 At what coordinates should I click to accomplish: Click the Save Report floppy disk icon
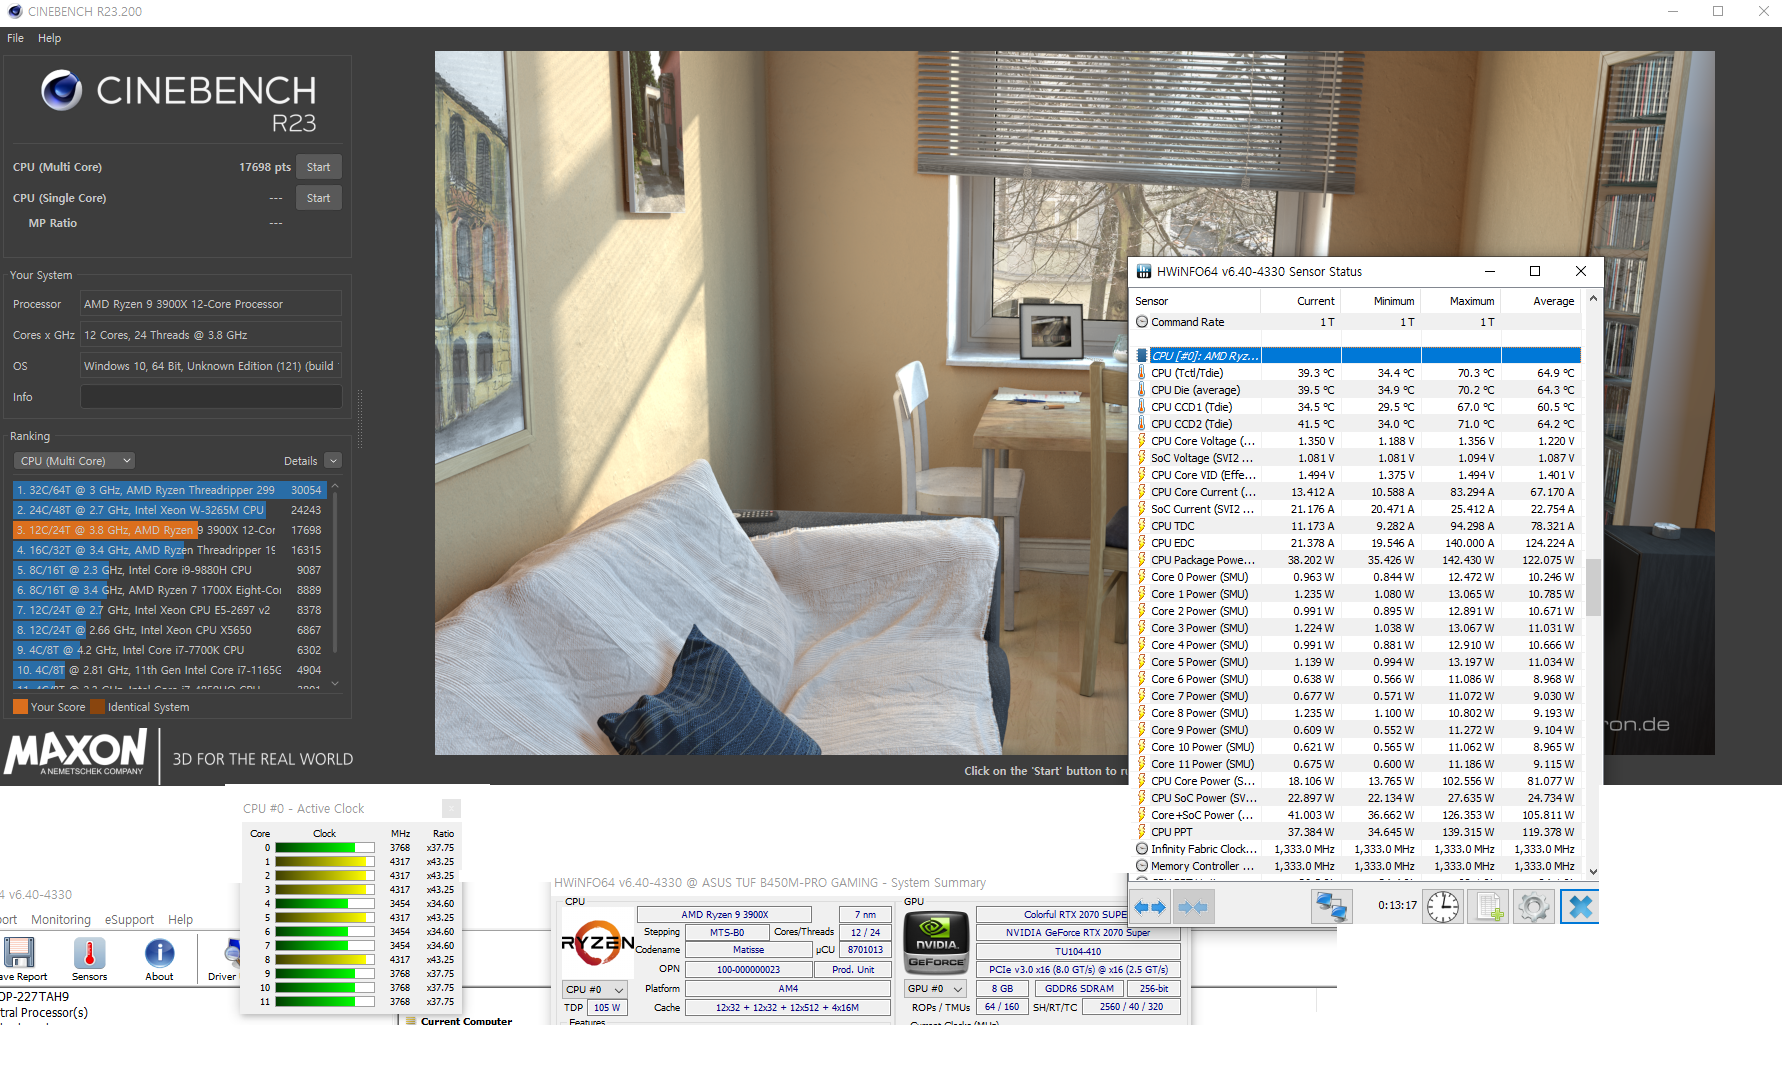tap(19, 952)
